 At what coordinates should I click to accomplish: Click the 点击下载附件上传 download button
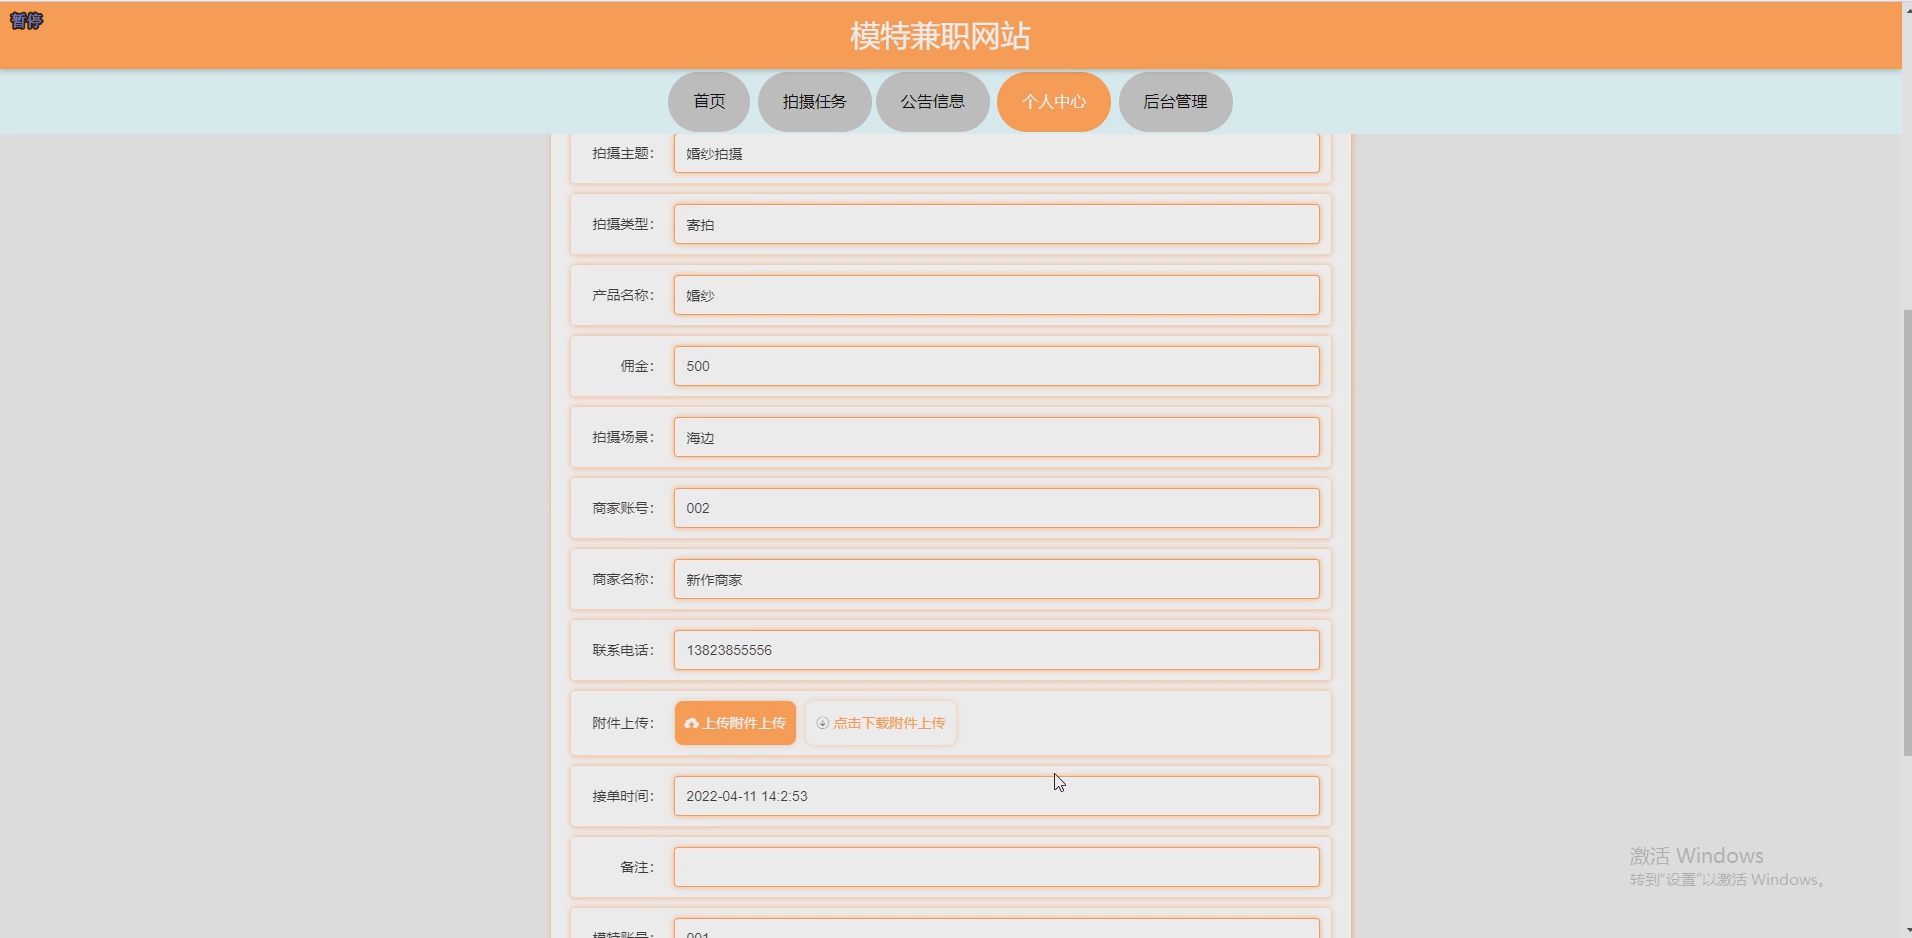[881, 723]
